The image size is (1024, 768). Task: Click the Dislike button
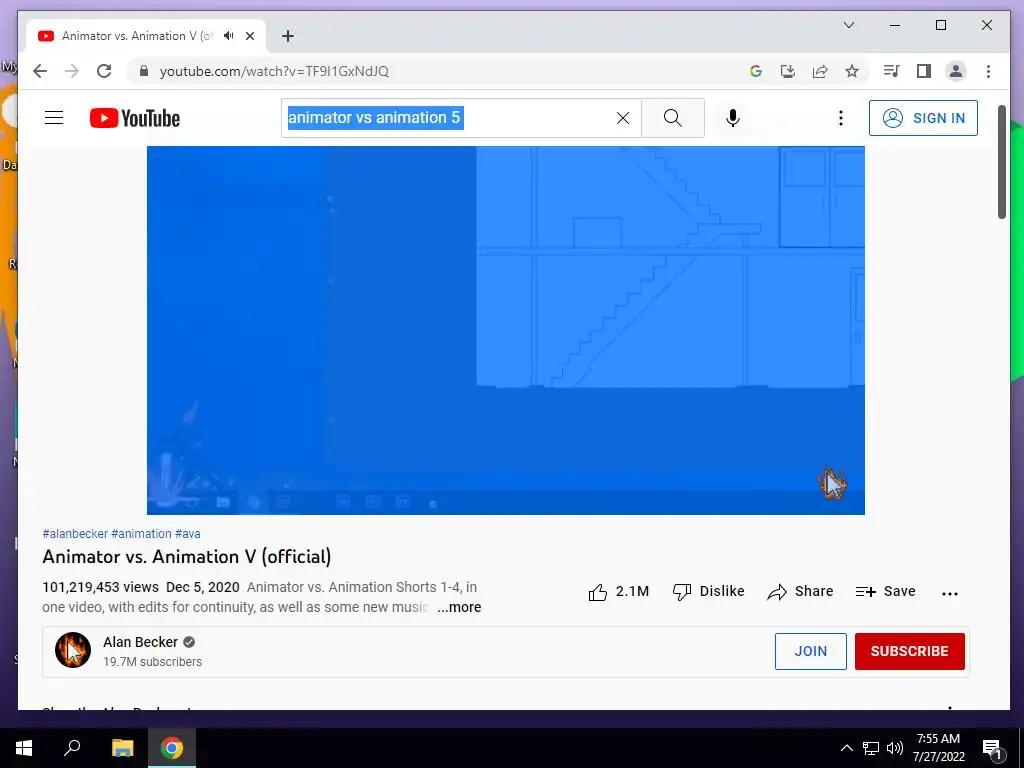pos(709,592)
